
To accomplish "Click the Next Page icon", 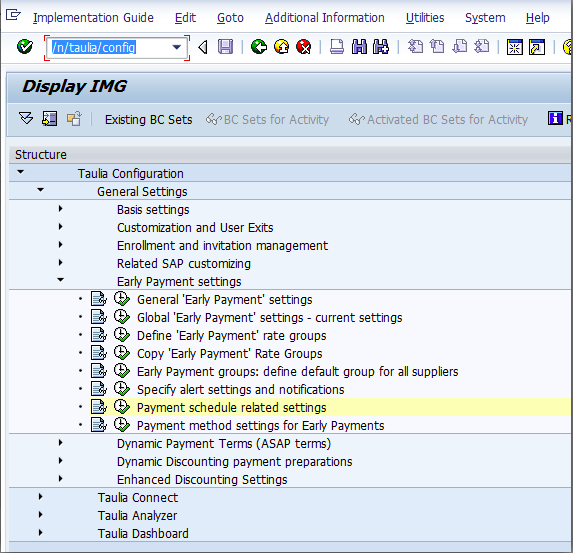I will [x=459, y=47].
